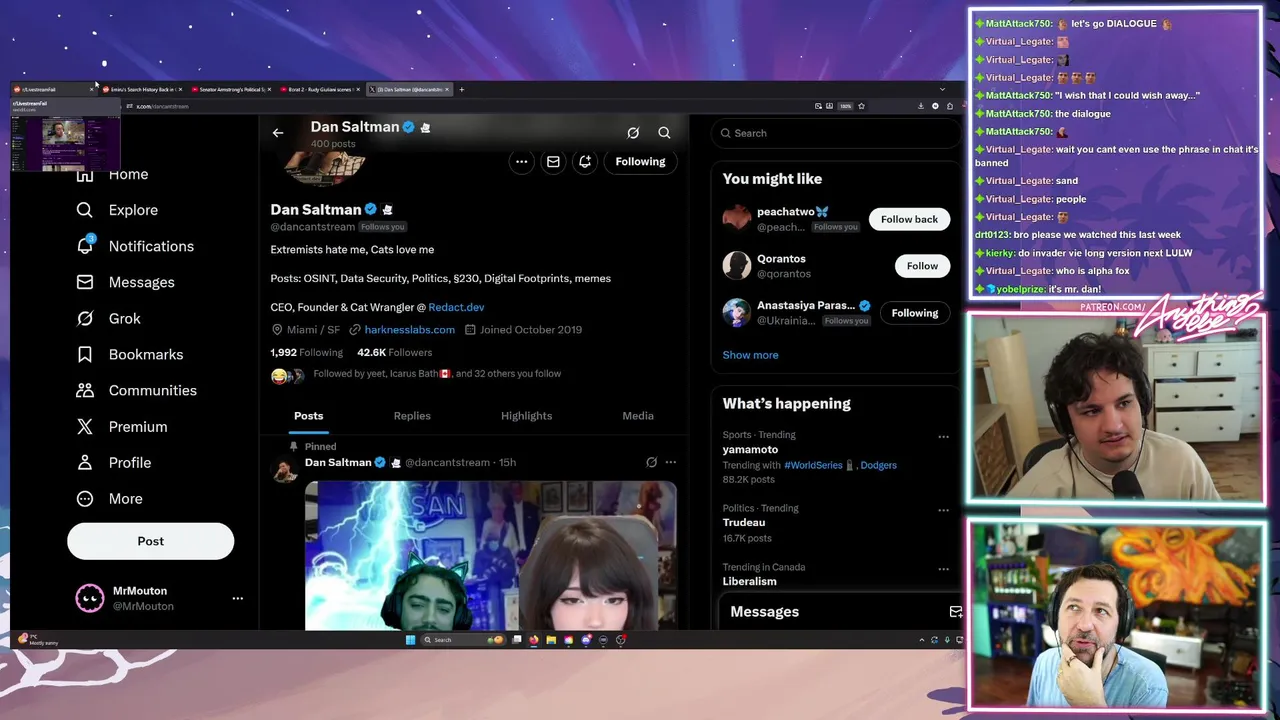Expand the More menu in the sidebar

tap(110, 498)
